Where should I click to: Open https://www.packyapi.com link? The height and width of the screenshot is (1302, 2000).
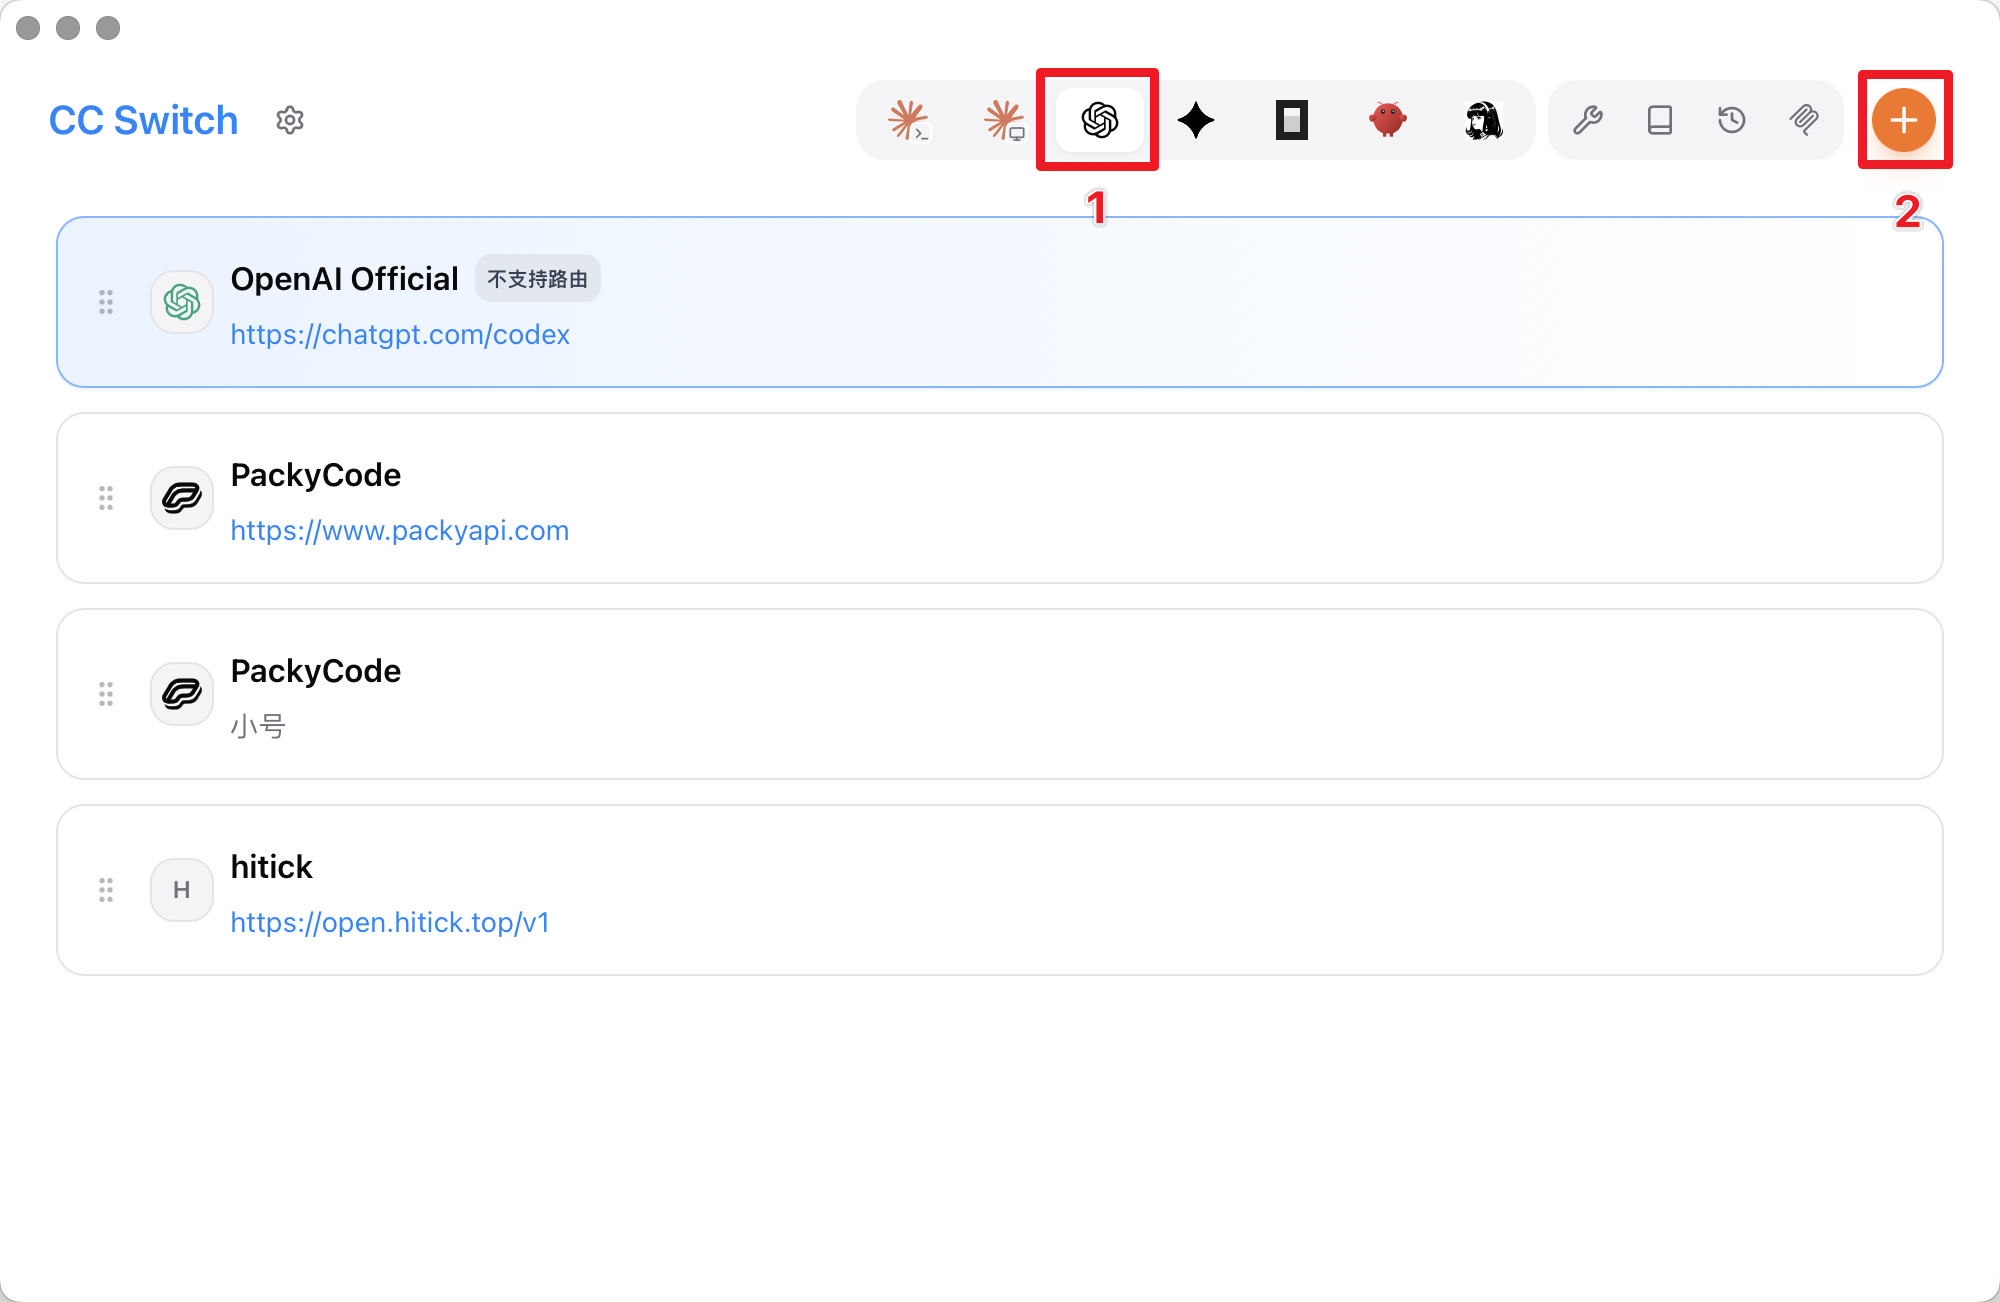click(x=400, y=530)
